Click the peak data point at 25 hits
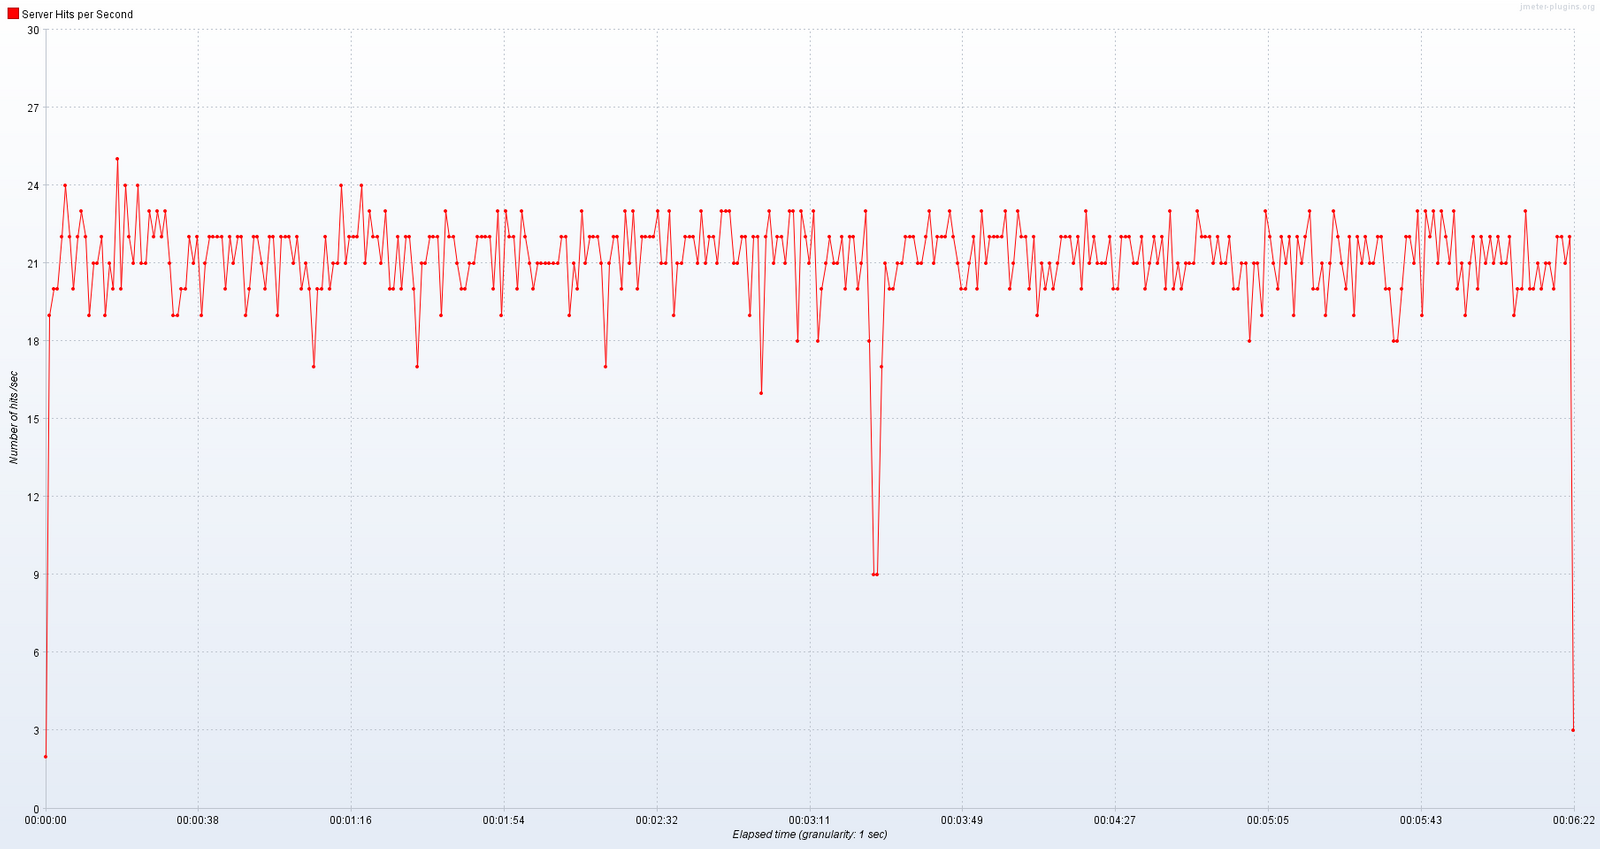The width and height of the screenshot is (1600, 849). pyautogui.click(x=117, y=159)
